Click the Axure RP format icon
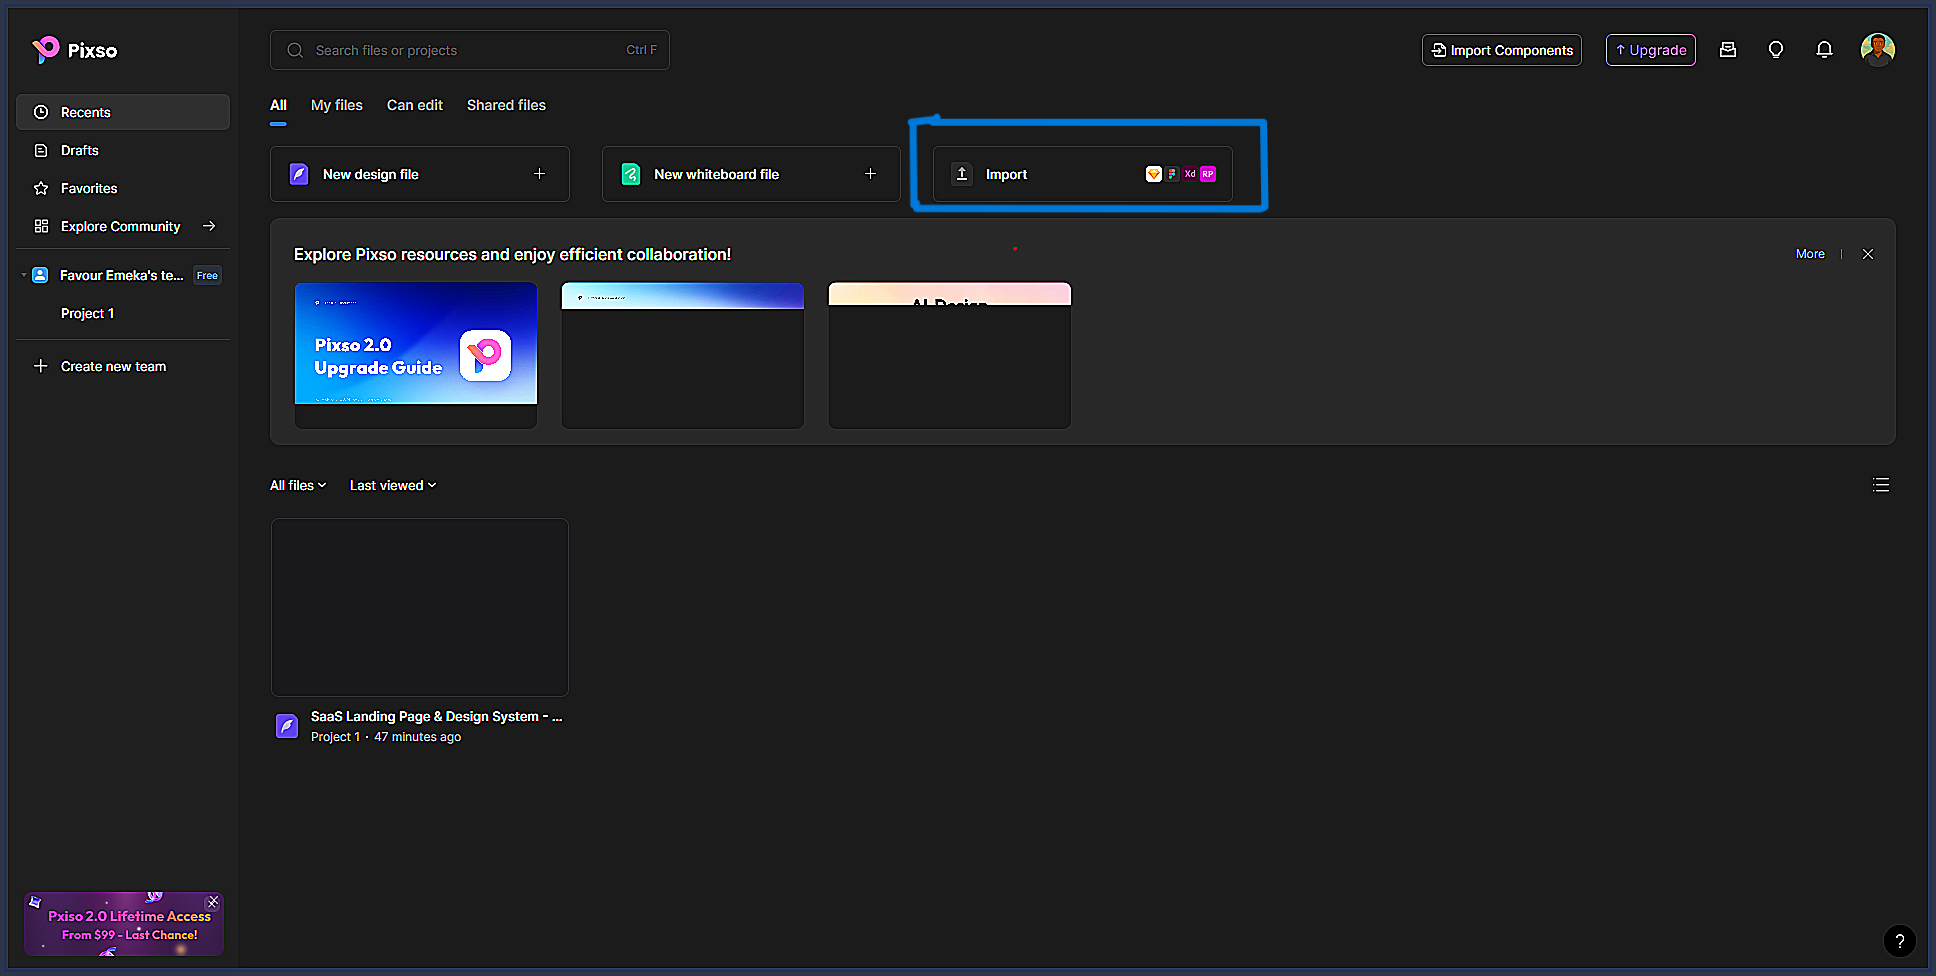The width and height of the screenshot is (1936, 976). pyautogui.click(x=1208, y=174)
